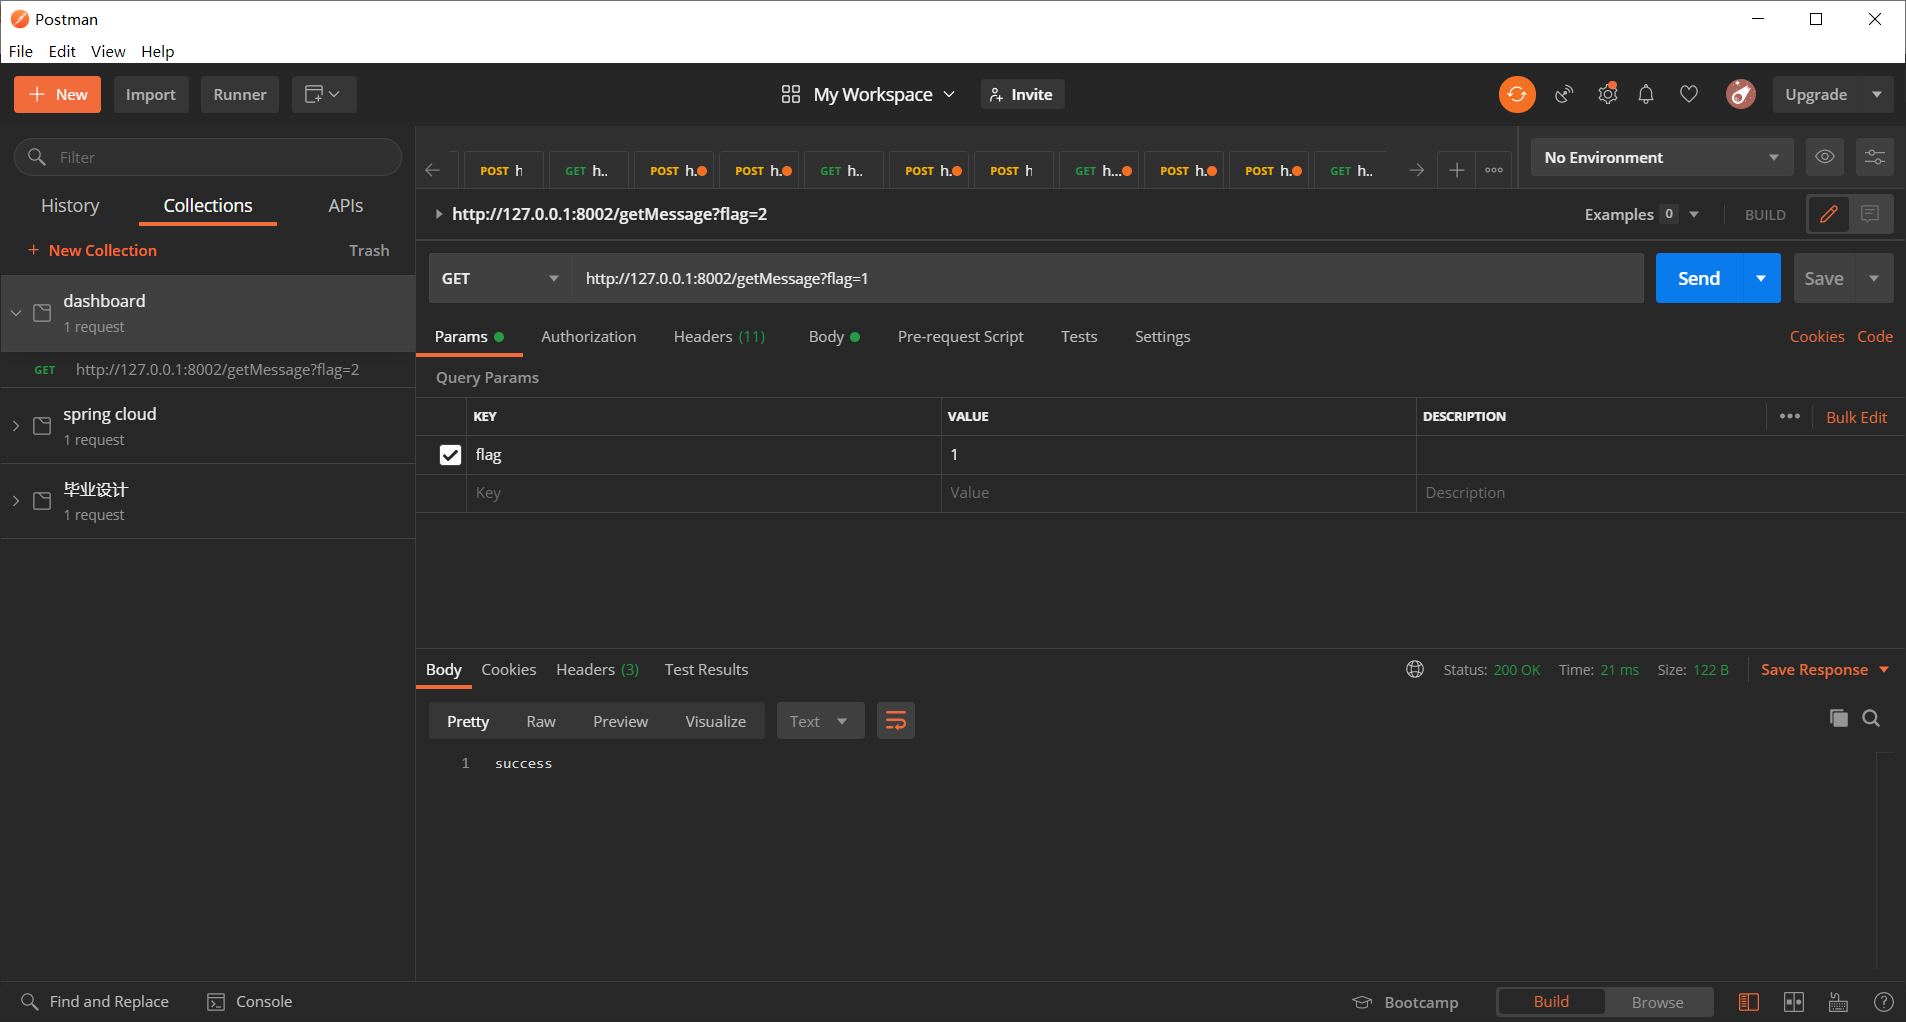Search within response body icon
This screenshot has width=1906, height=1022.
(1871, 718)
